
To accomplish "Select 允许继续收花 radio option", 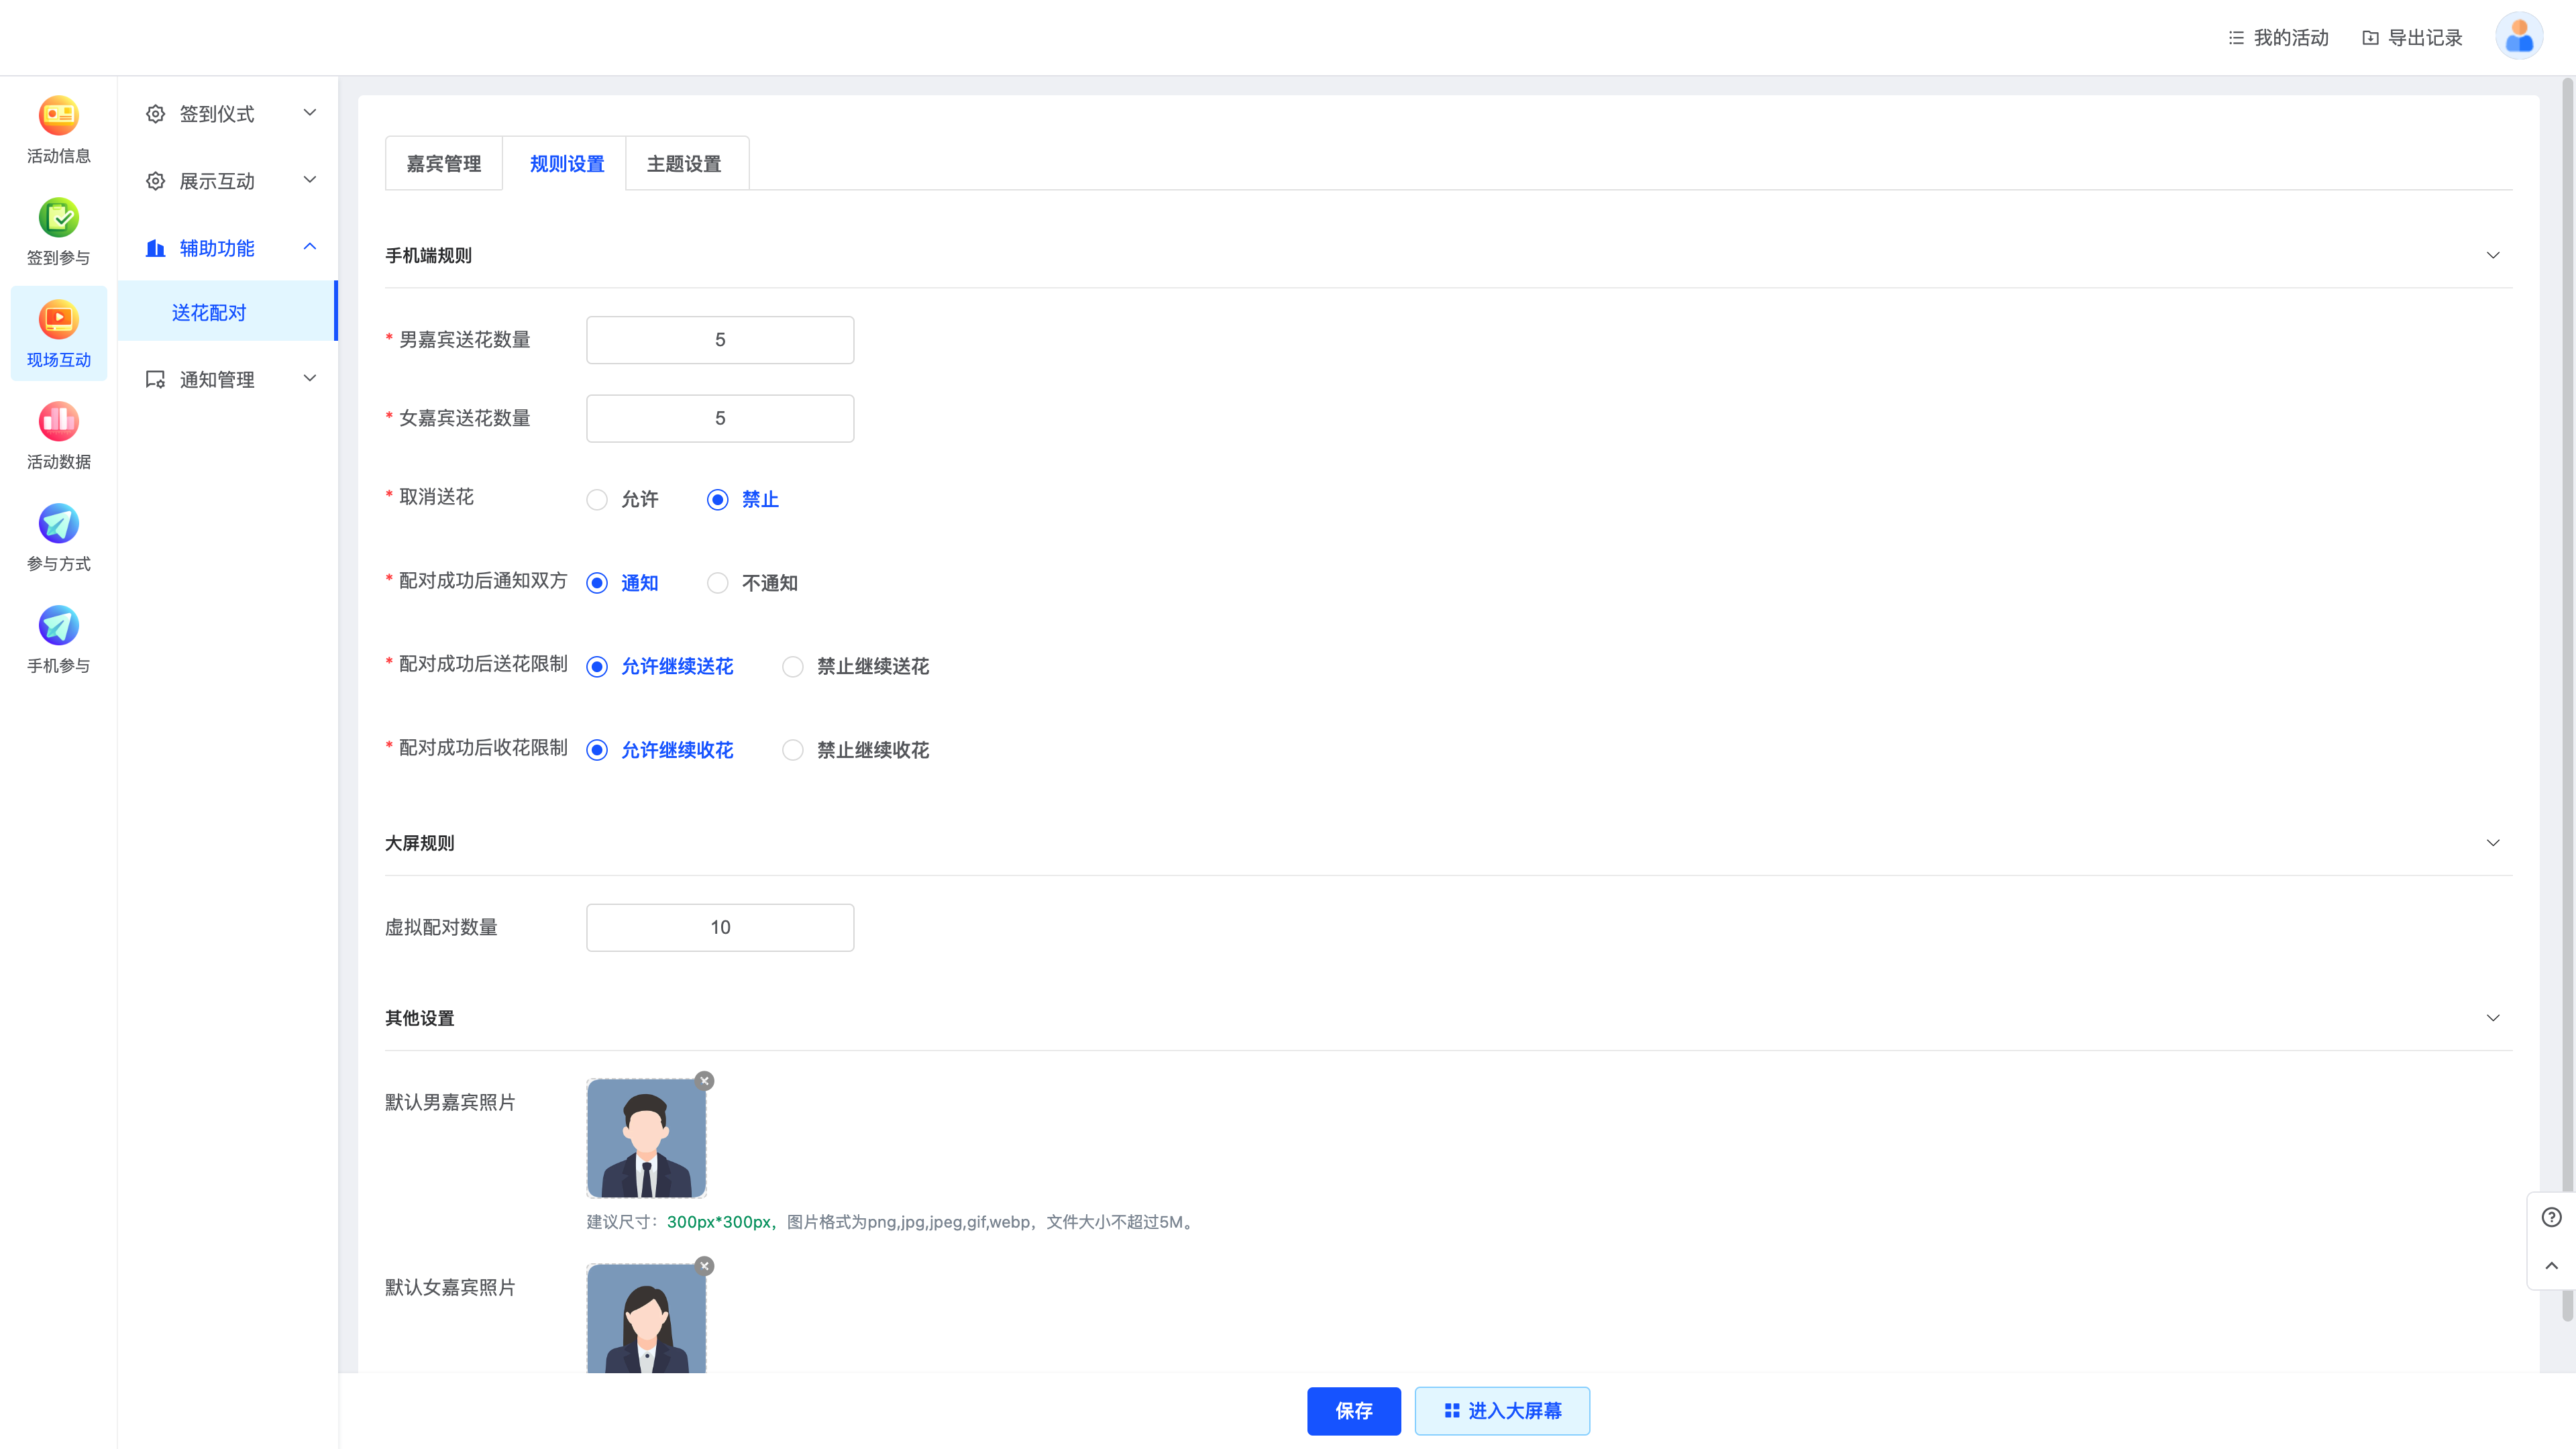I will tap(597, 750).
